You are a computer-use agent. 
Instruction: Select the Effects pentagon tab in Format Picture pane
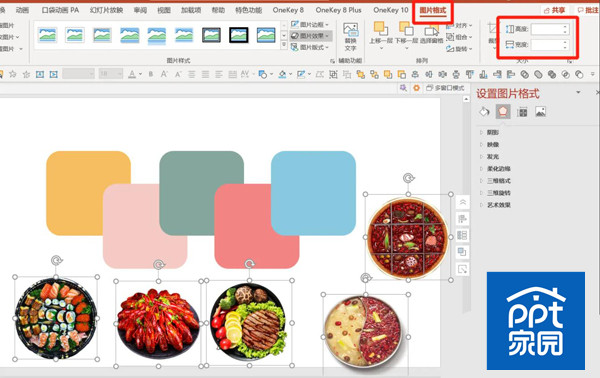[503, 112]
